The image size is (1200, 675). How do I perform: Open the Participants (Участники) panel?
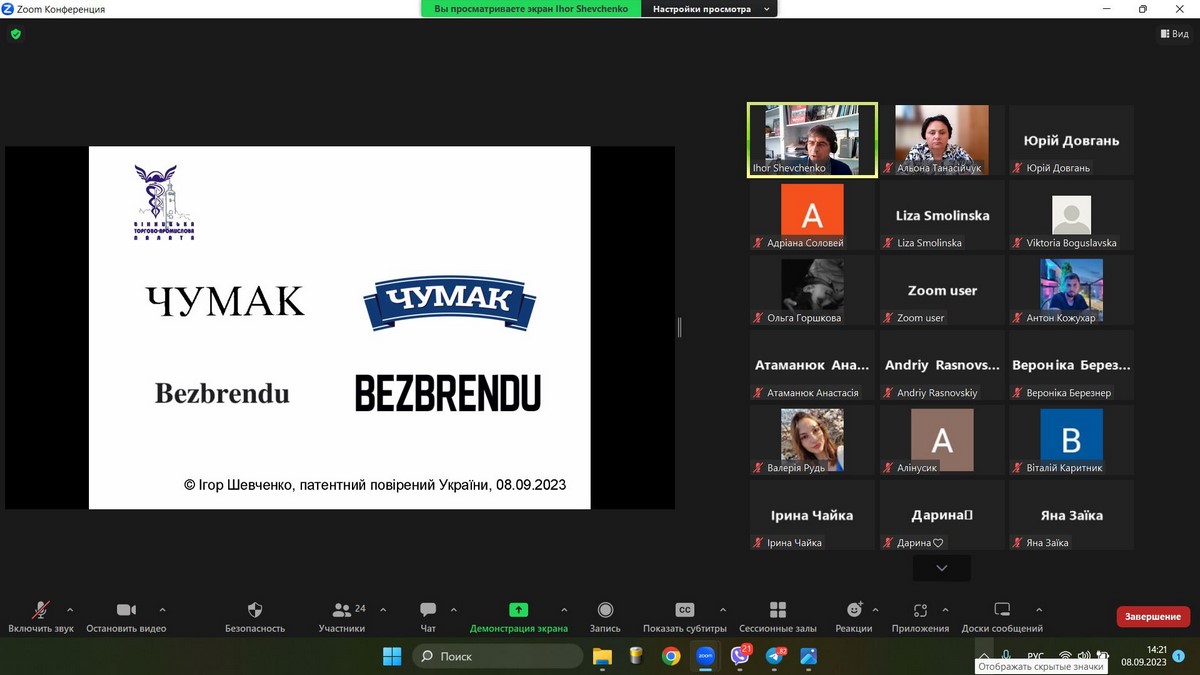(x=341, y=610)
